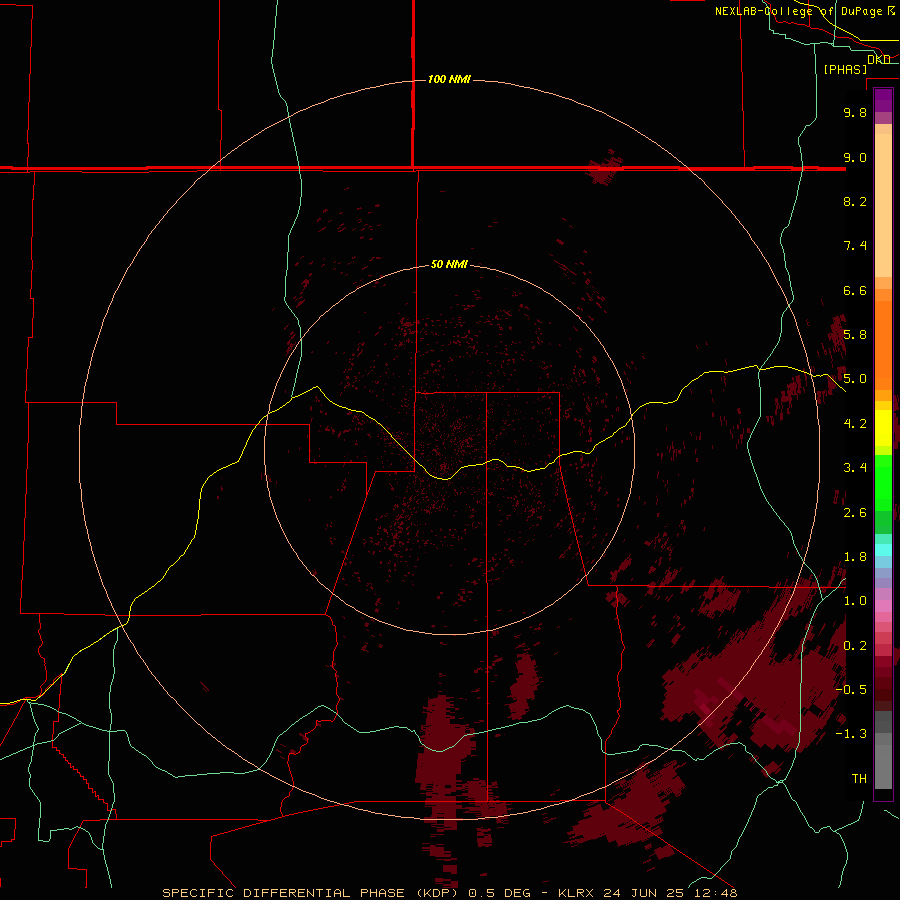
Task: Click the [PHAS] units label
Action: [845, 69]
